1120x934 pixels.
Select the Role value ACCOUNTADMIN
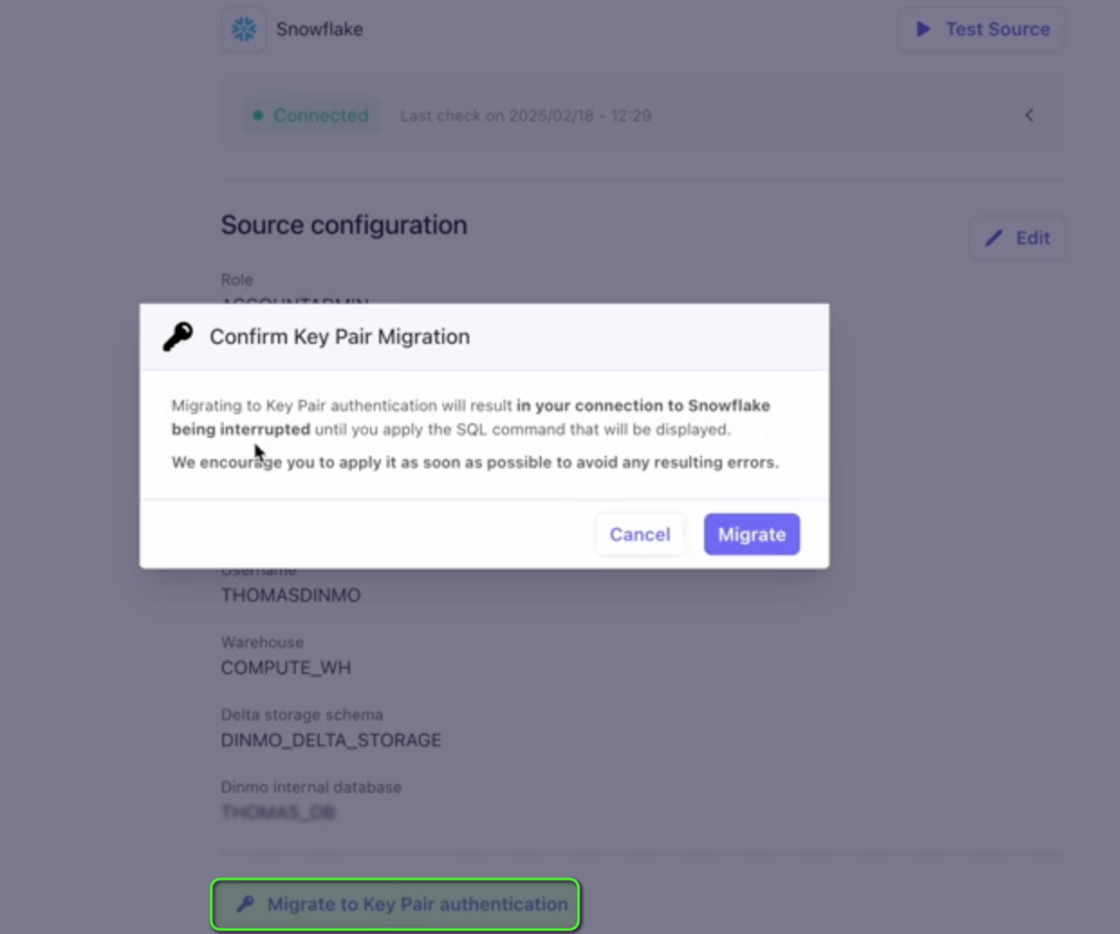pyautogui.click(x=295, y=303)
